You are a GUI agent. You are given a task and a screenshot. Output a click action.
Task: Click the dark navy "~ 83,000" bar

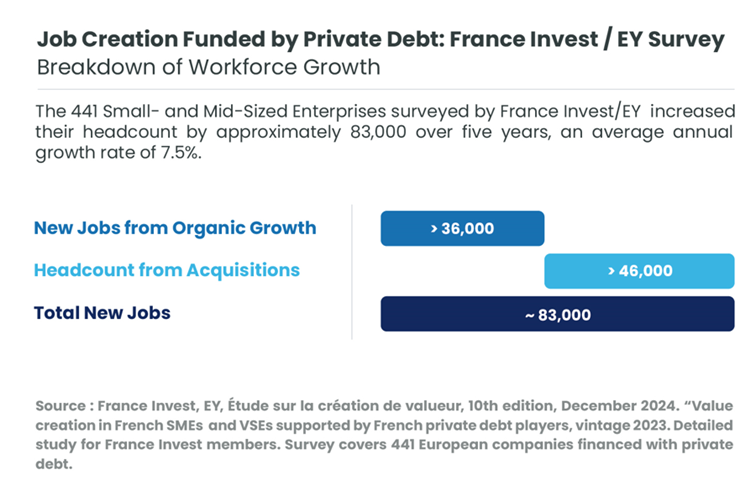[x=558, y=314]
